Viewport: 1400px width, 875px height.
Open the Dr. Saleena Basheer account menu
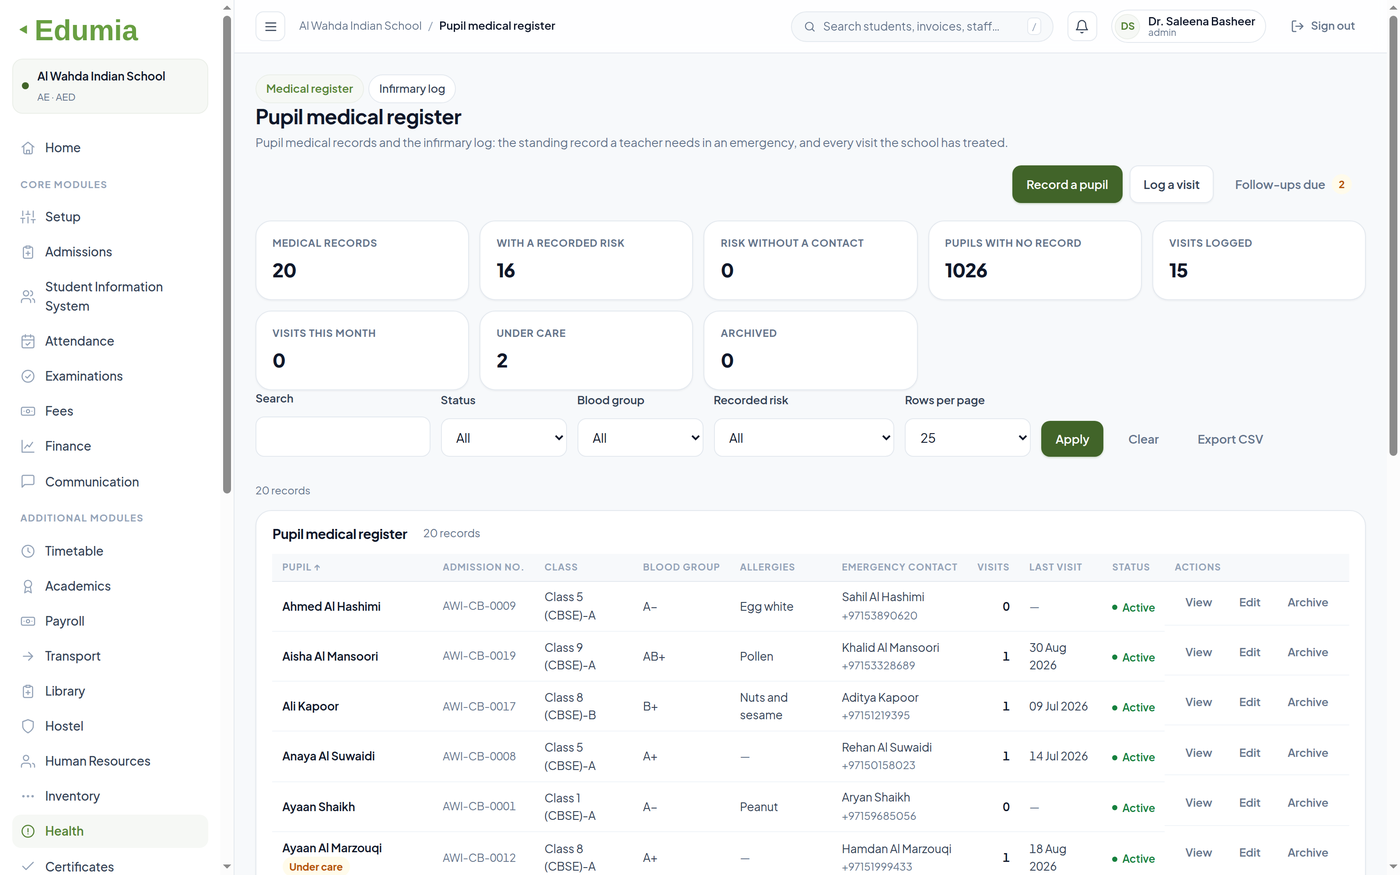[x=1188, y=27]
